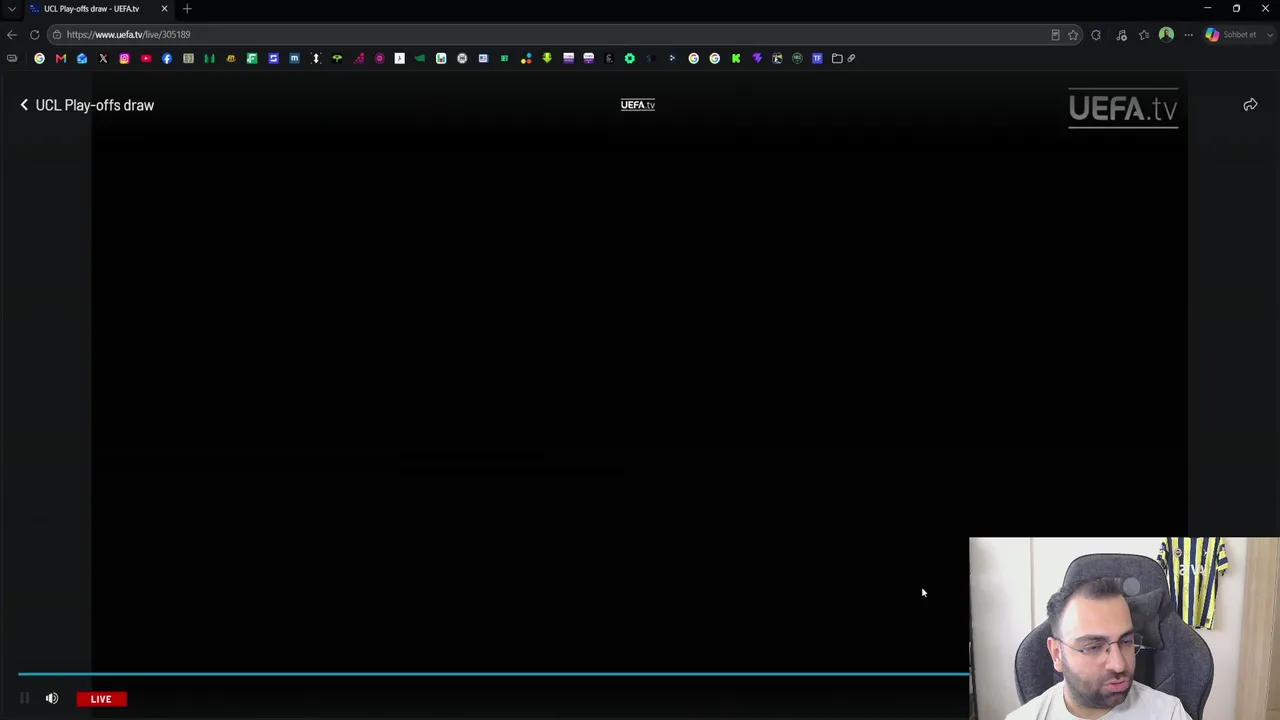Screen dimensions: 1280x720
Task: Click the UEFA.tv logo at top center
Action: [638, 105]
